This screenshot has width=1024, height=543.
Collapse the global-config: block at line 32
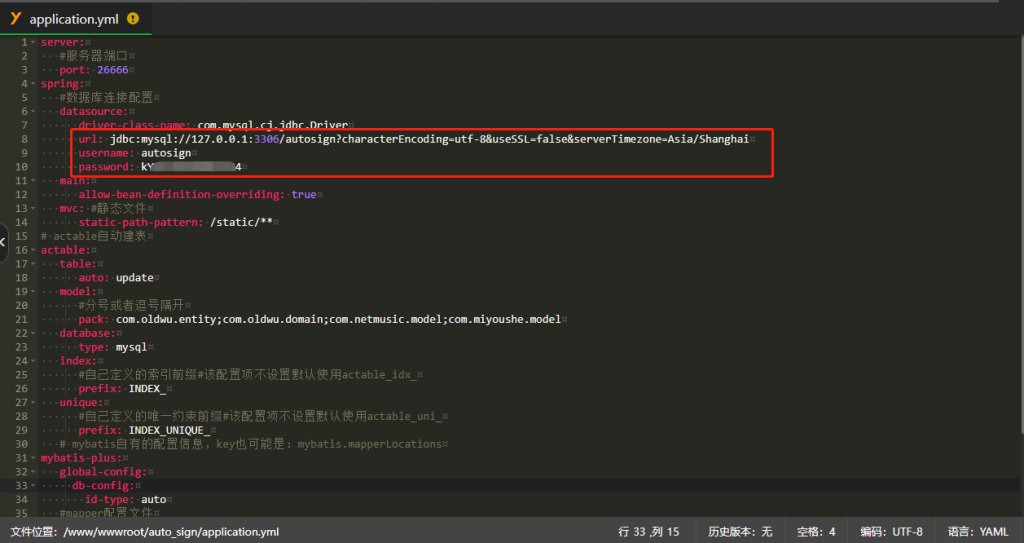pyautogui.click(x=33, y=472)
